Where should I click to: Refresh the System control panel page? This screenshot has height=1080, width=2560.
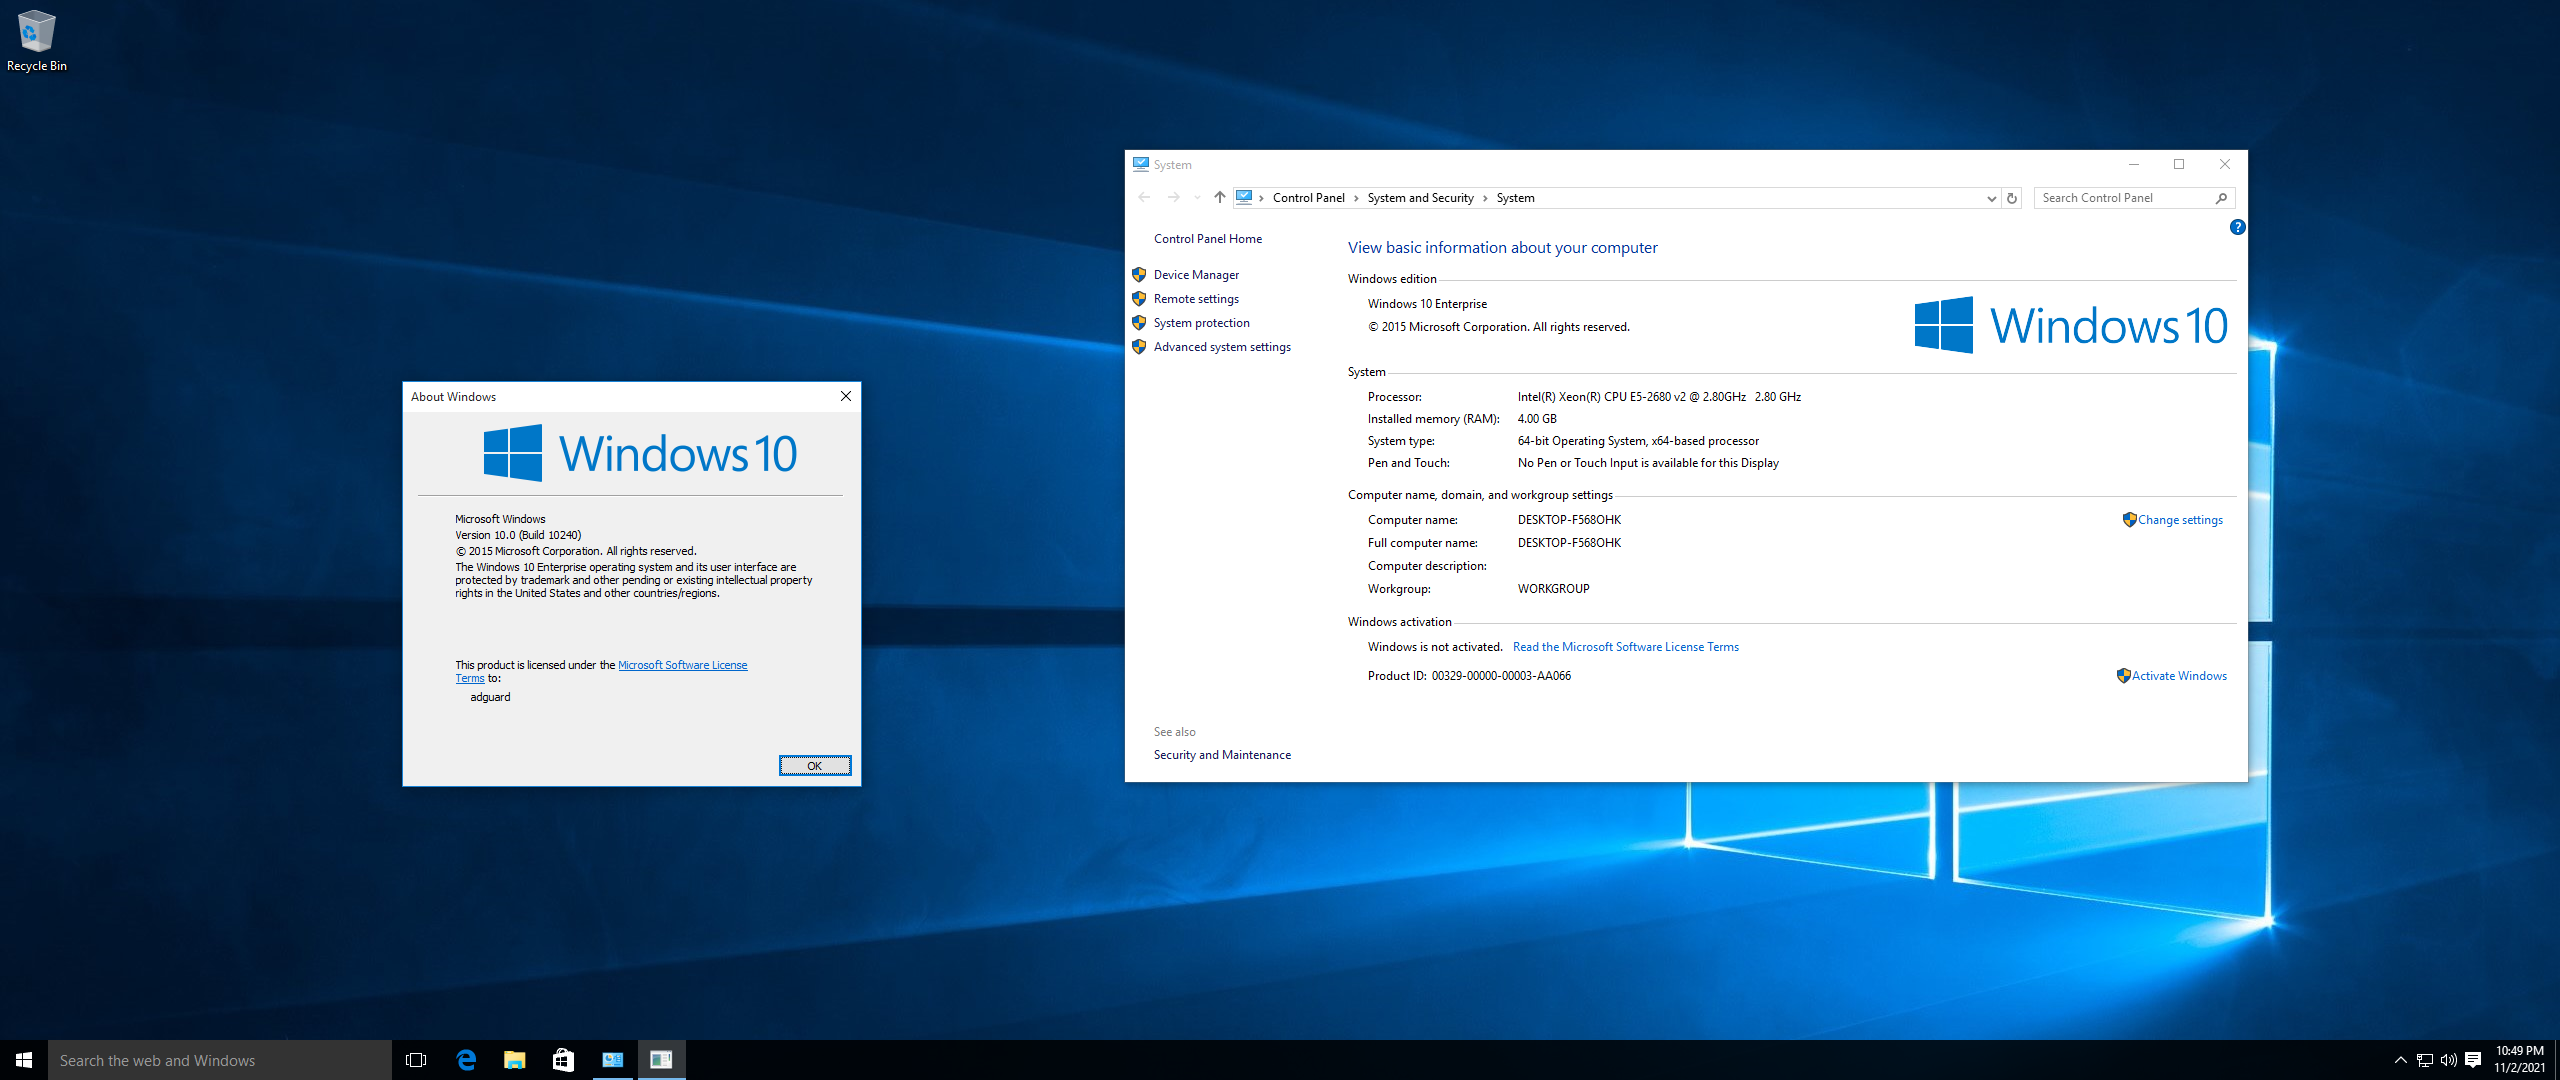[2012, 198]
